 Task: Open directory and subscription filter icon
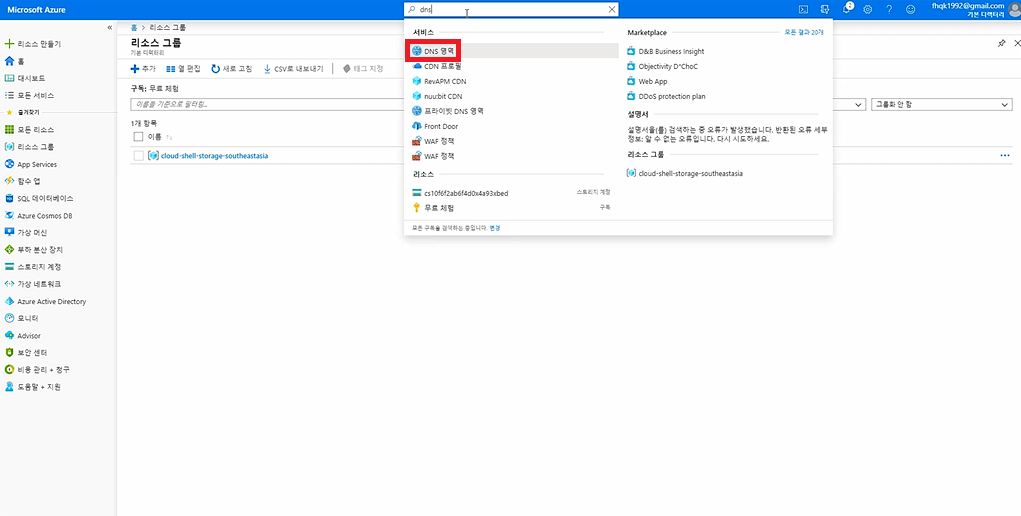[x=826, y=9]
